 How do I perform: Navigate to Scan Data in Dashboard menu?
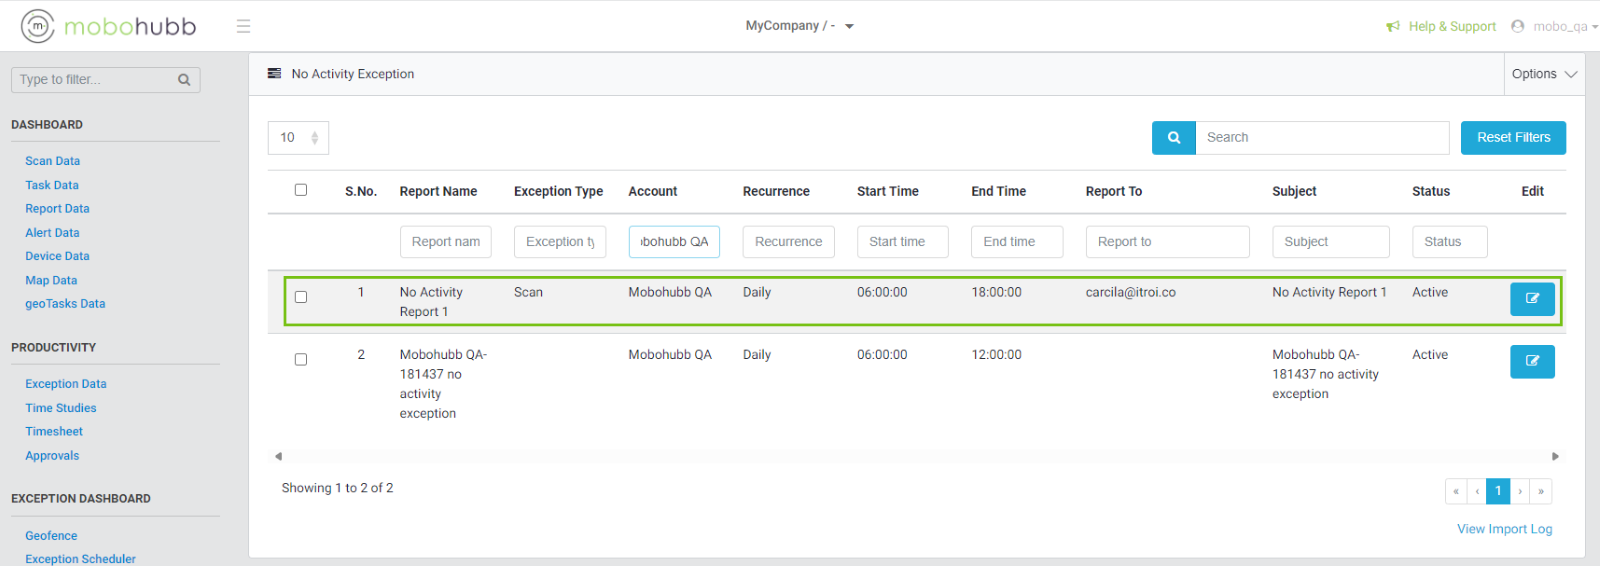(x=53, y=161)
